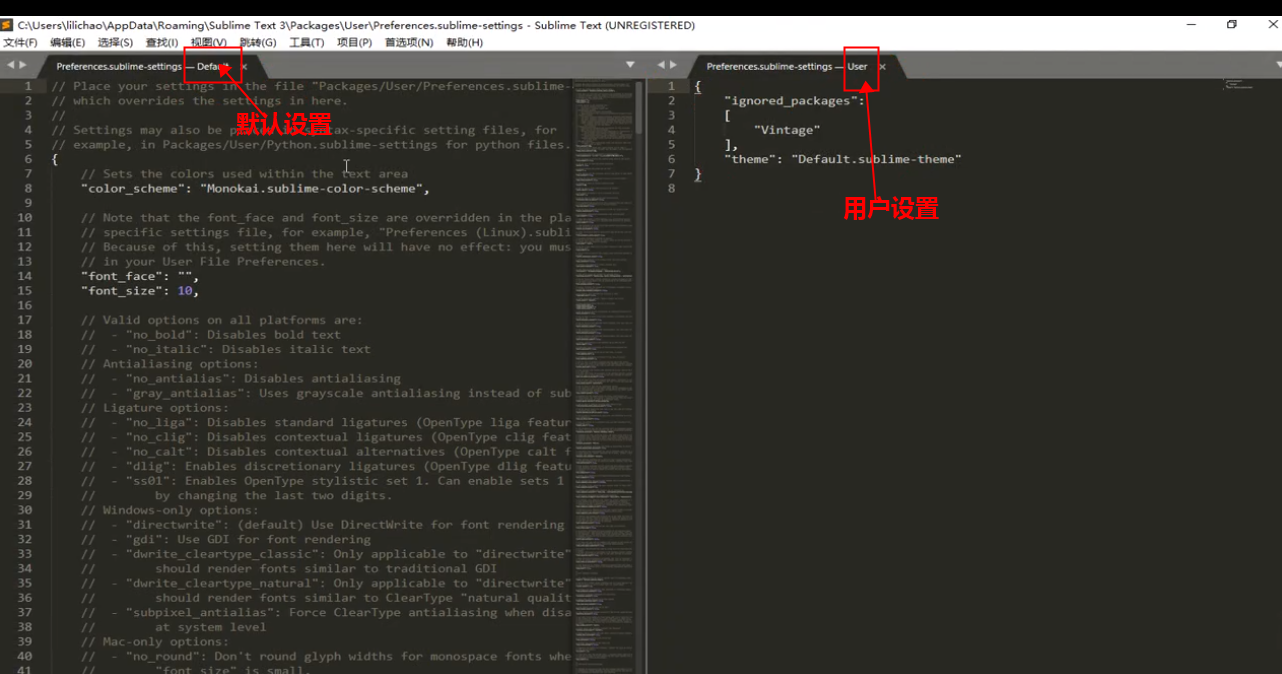Go to the next tab in the right pane

pos(675,65)
